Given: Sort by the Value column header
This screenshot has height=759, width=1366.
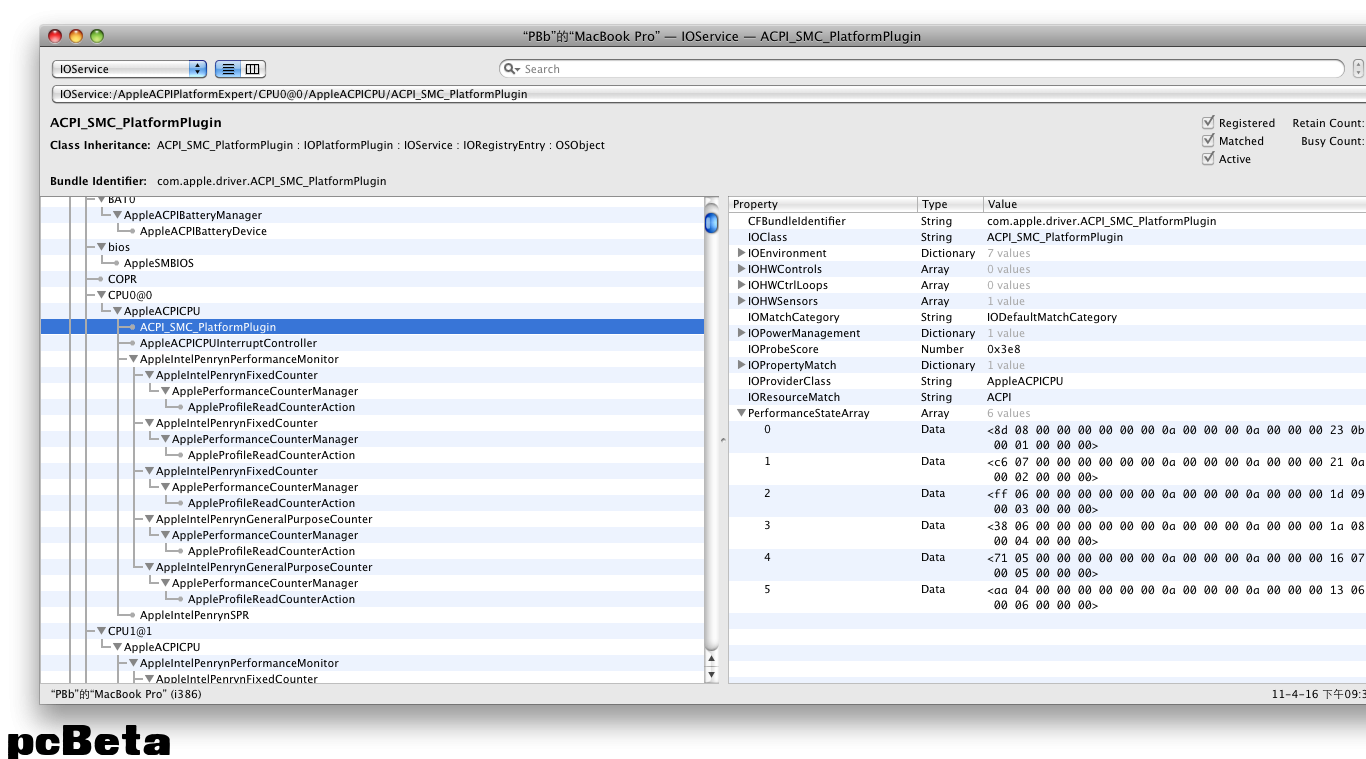Looking at the screenshot, I should click(1175, 204).
